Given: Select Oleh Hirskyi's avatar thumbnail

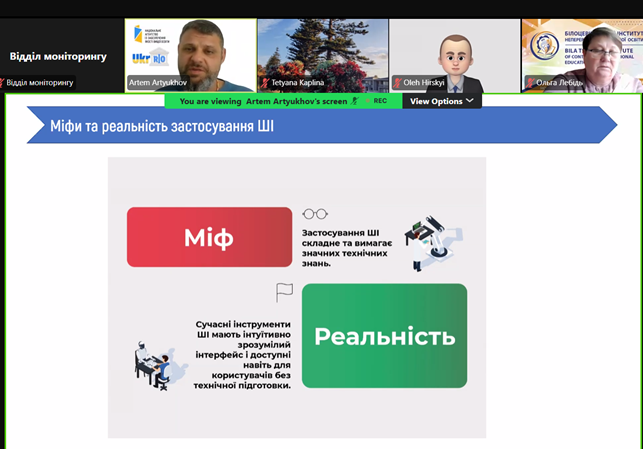Looking at the screenshot, I should [453, 55].
